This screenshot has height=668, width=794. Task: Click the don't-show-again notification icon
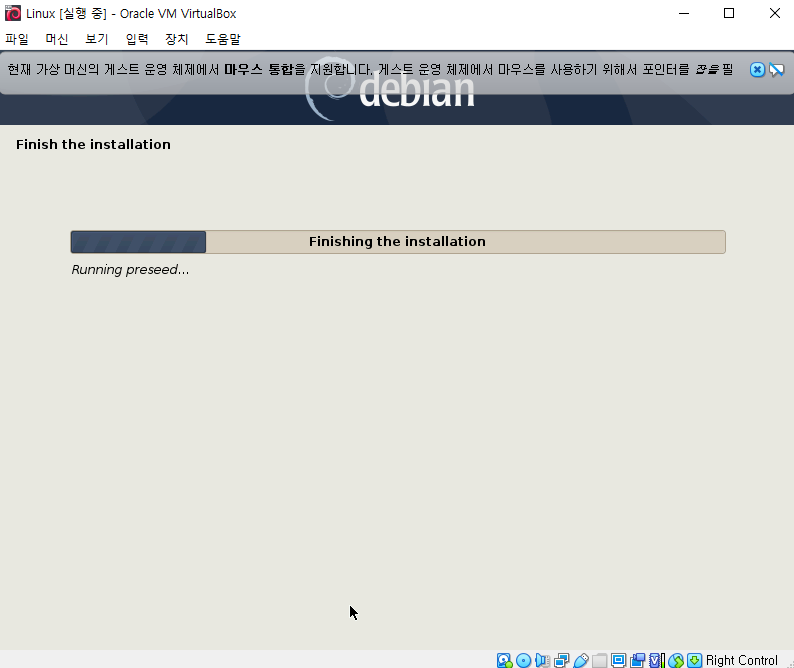[776, 69]
